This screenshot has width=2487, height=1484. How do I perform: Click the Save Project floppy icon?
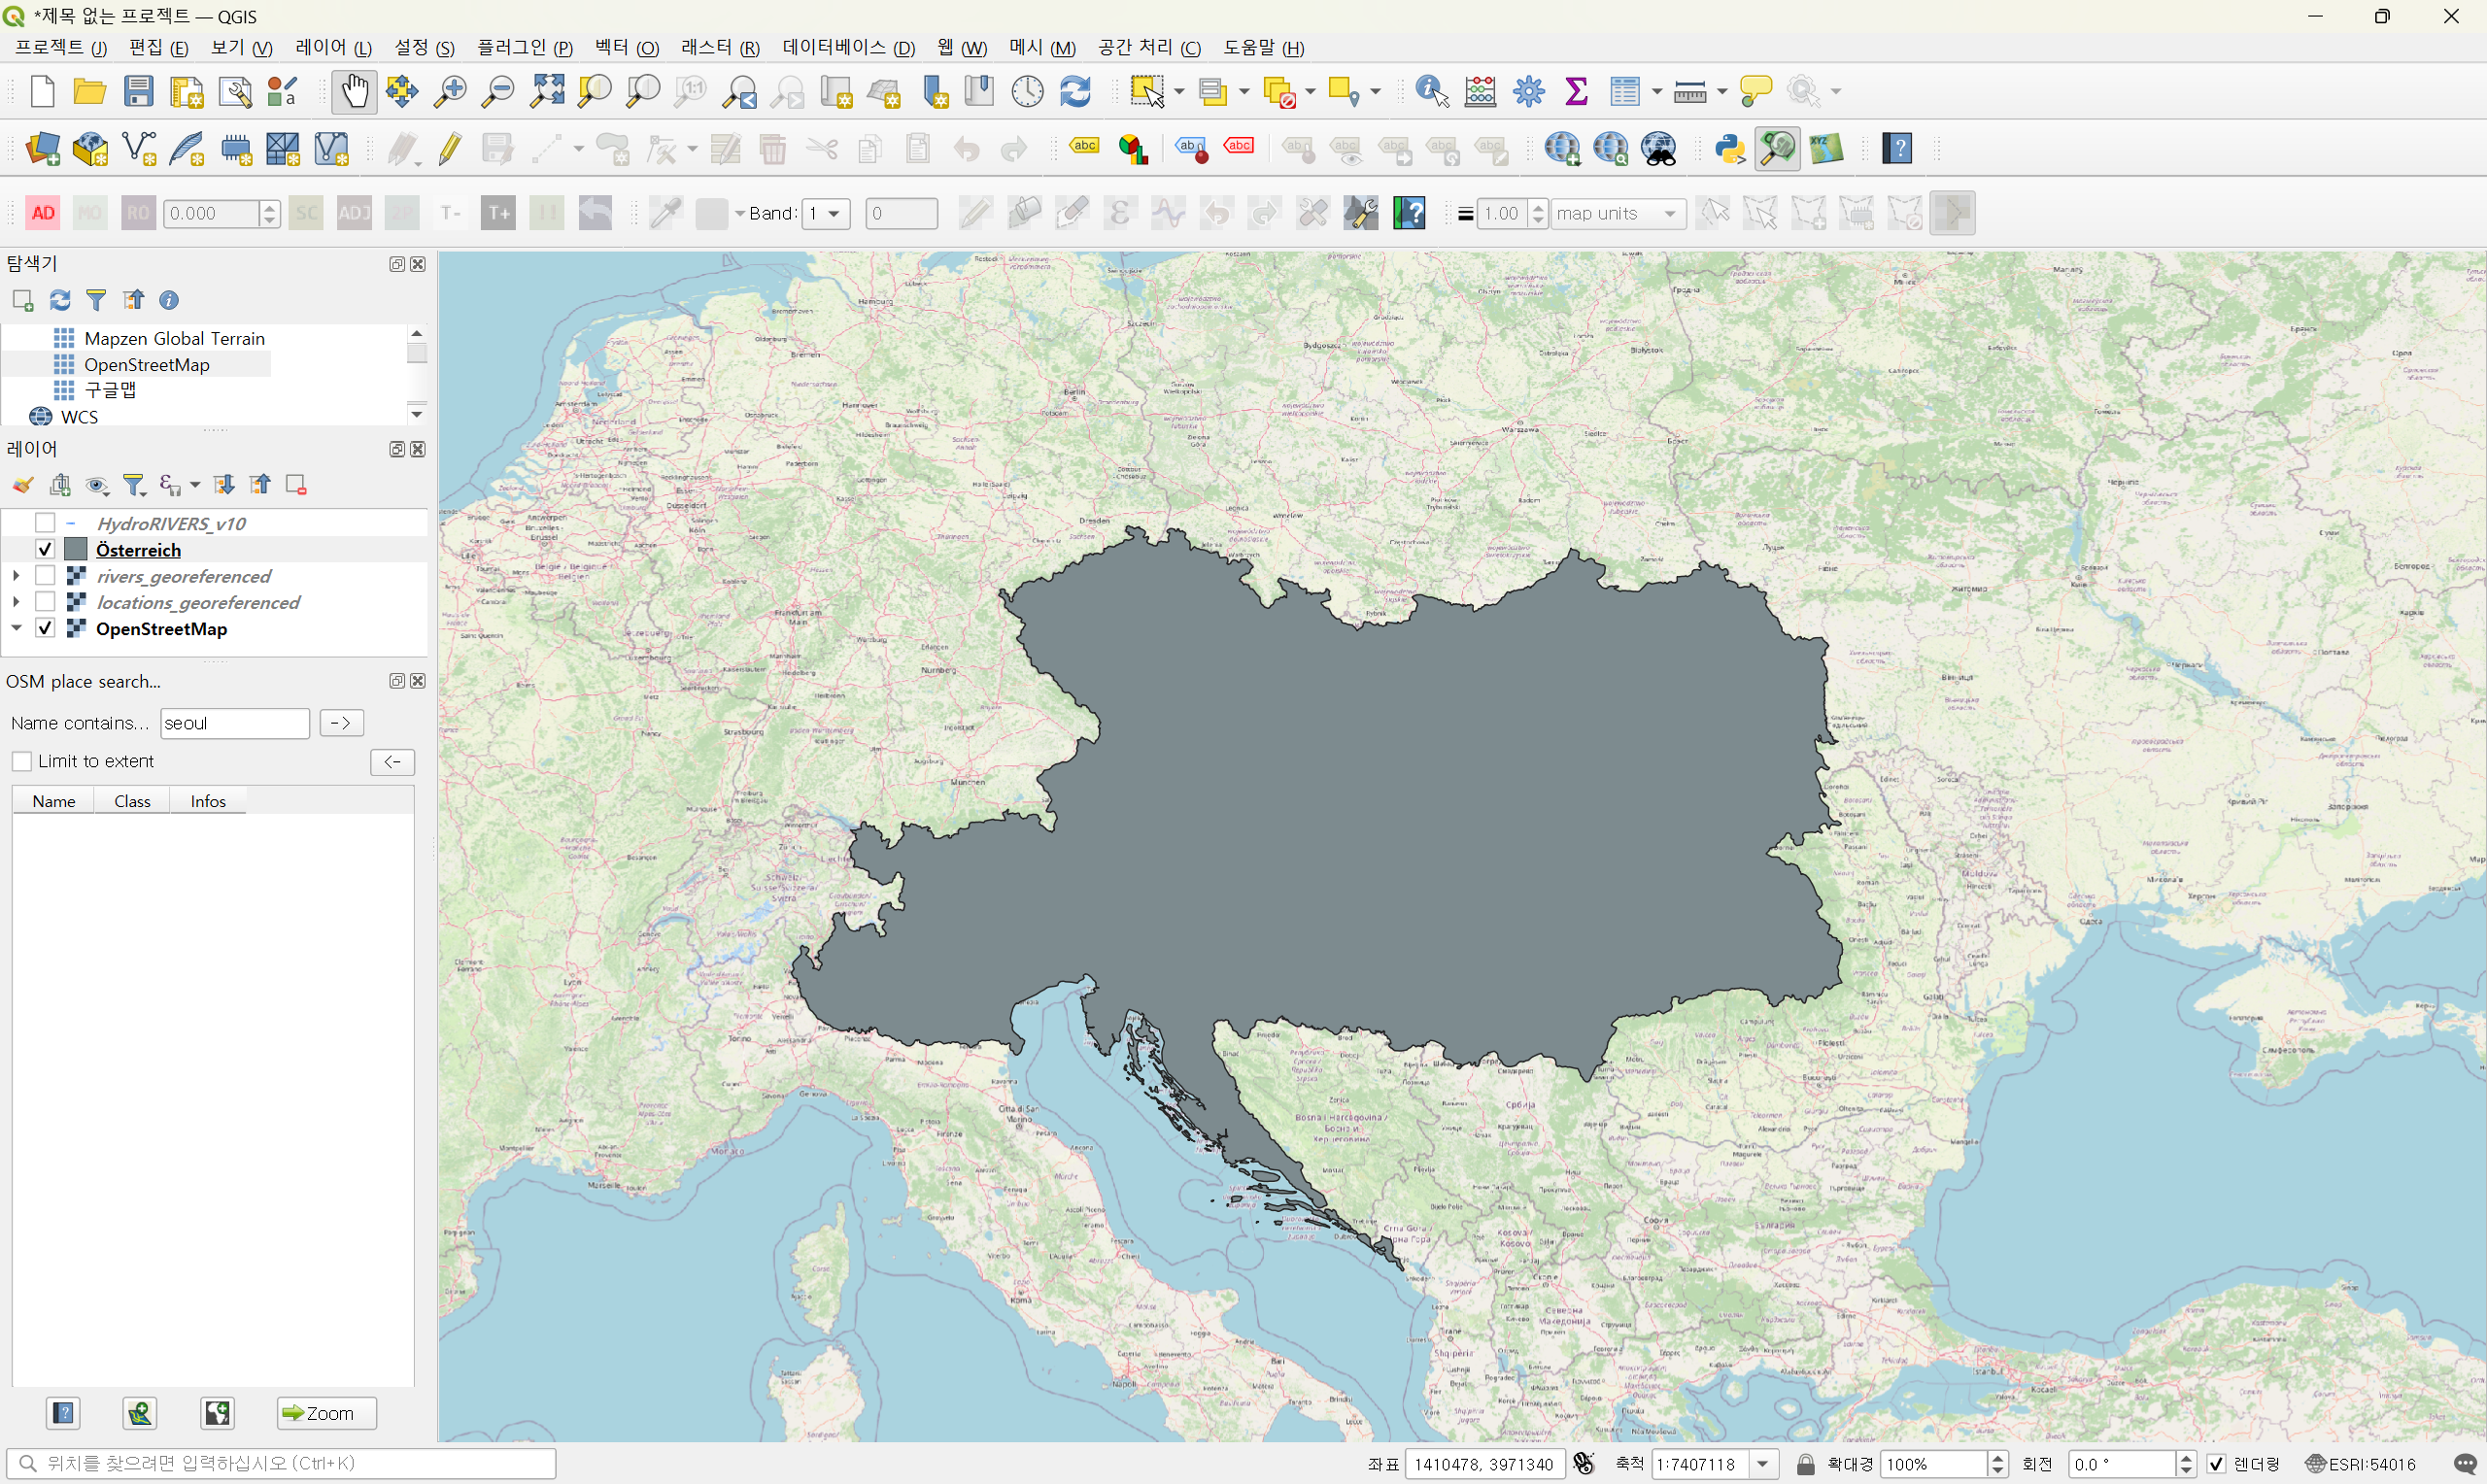tap(138, 92)
